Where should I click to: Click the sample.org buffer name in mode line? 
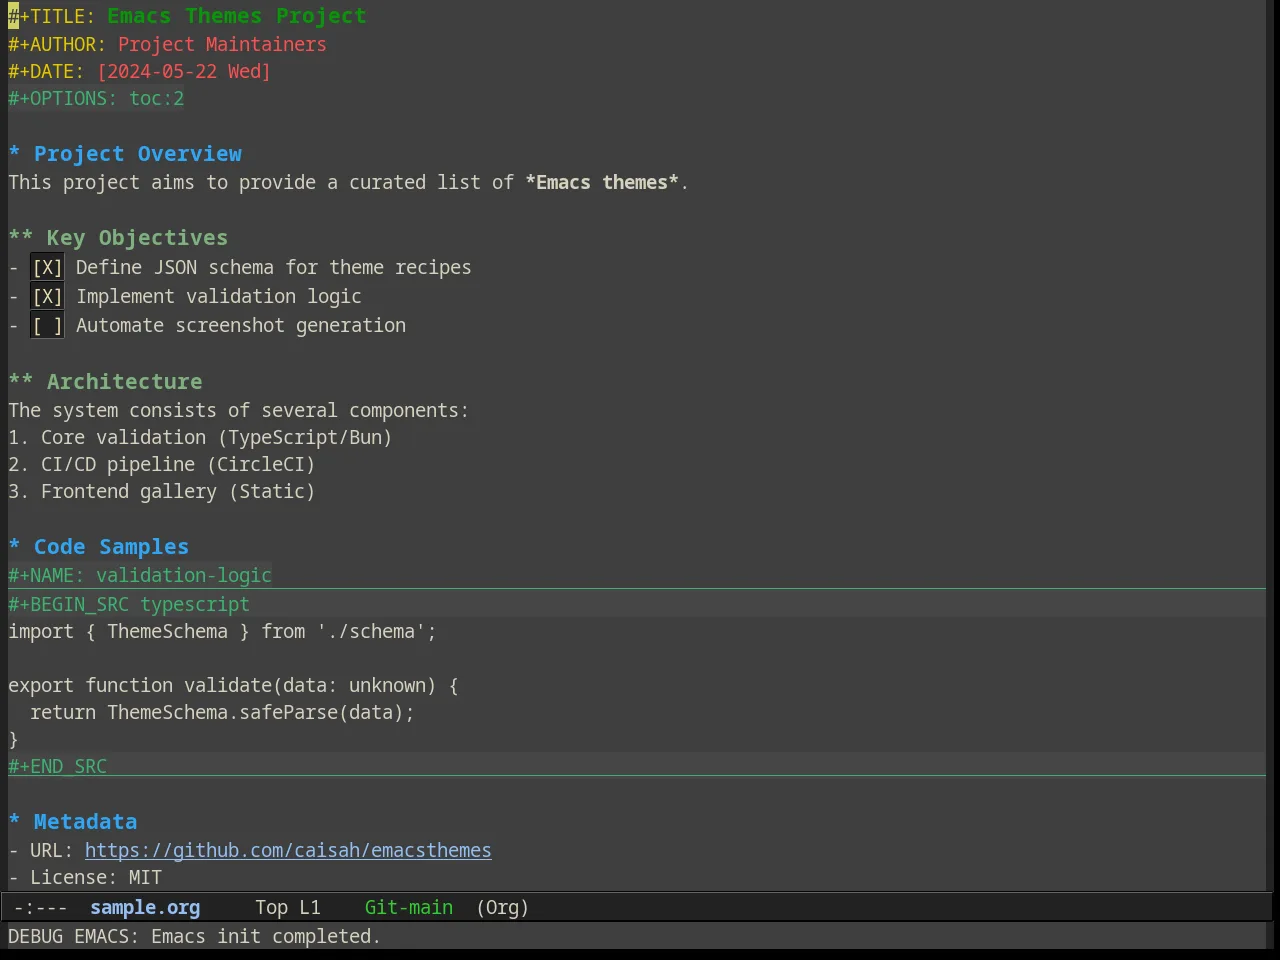click(x=145, y=907)
